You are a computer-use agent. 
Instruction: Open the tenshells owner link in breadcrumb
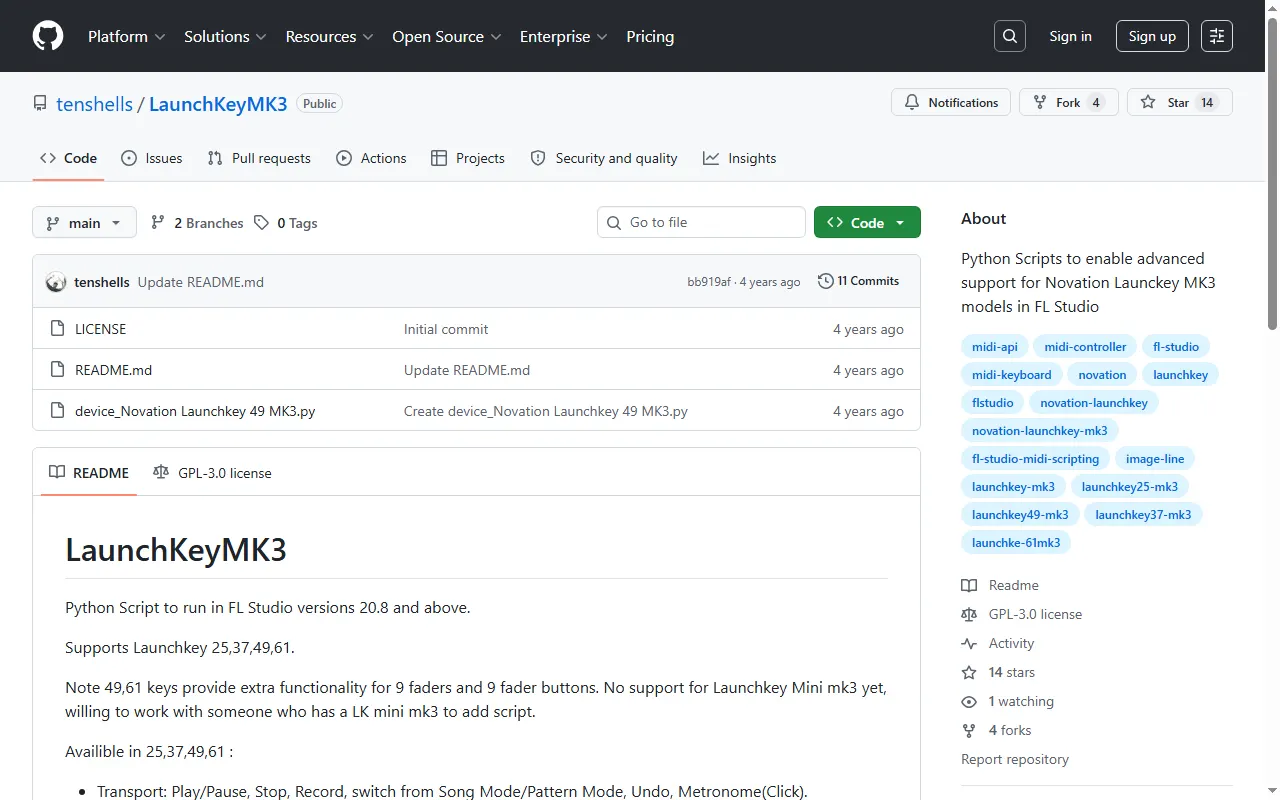[x=95, y=104]
